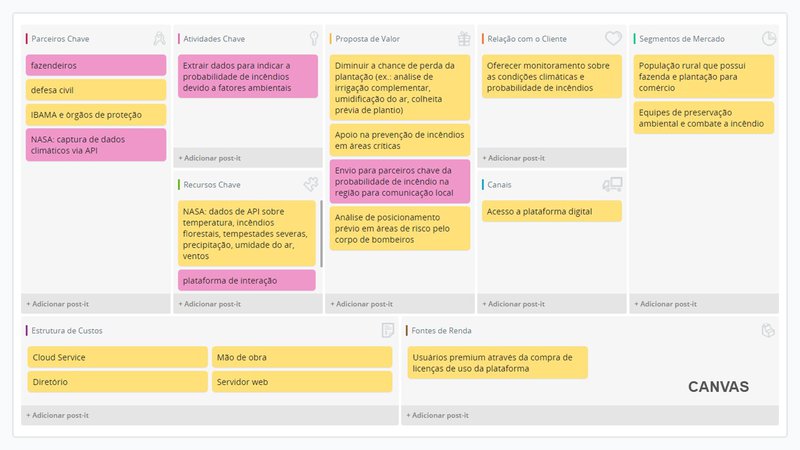The width and height of the screenshot is (800, 450).
Task: Click the Estrutura de Custos document icon
Action: [x=387, y=331]
